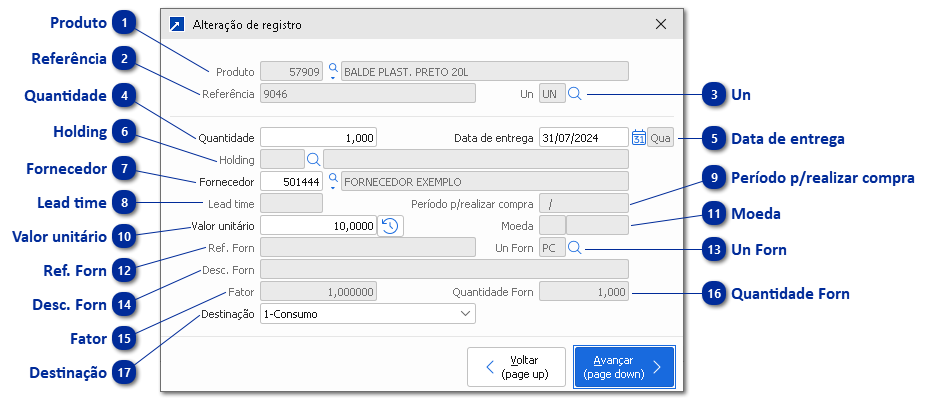
Task: Open the Un unit lookup magnifier
Action: click(x=575, y=94)
